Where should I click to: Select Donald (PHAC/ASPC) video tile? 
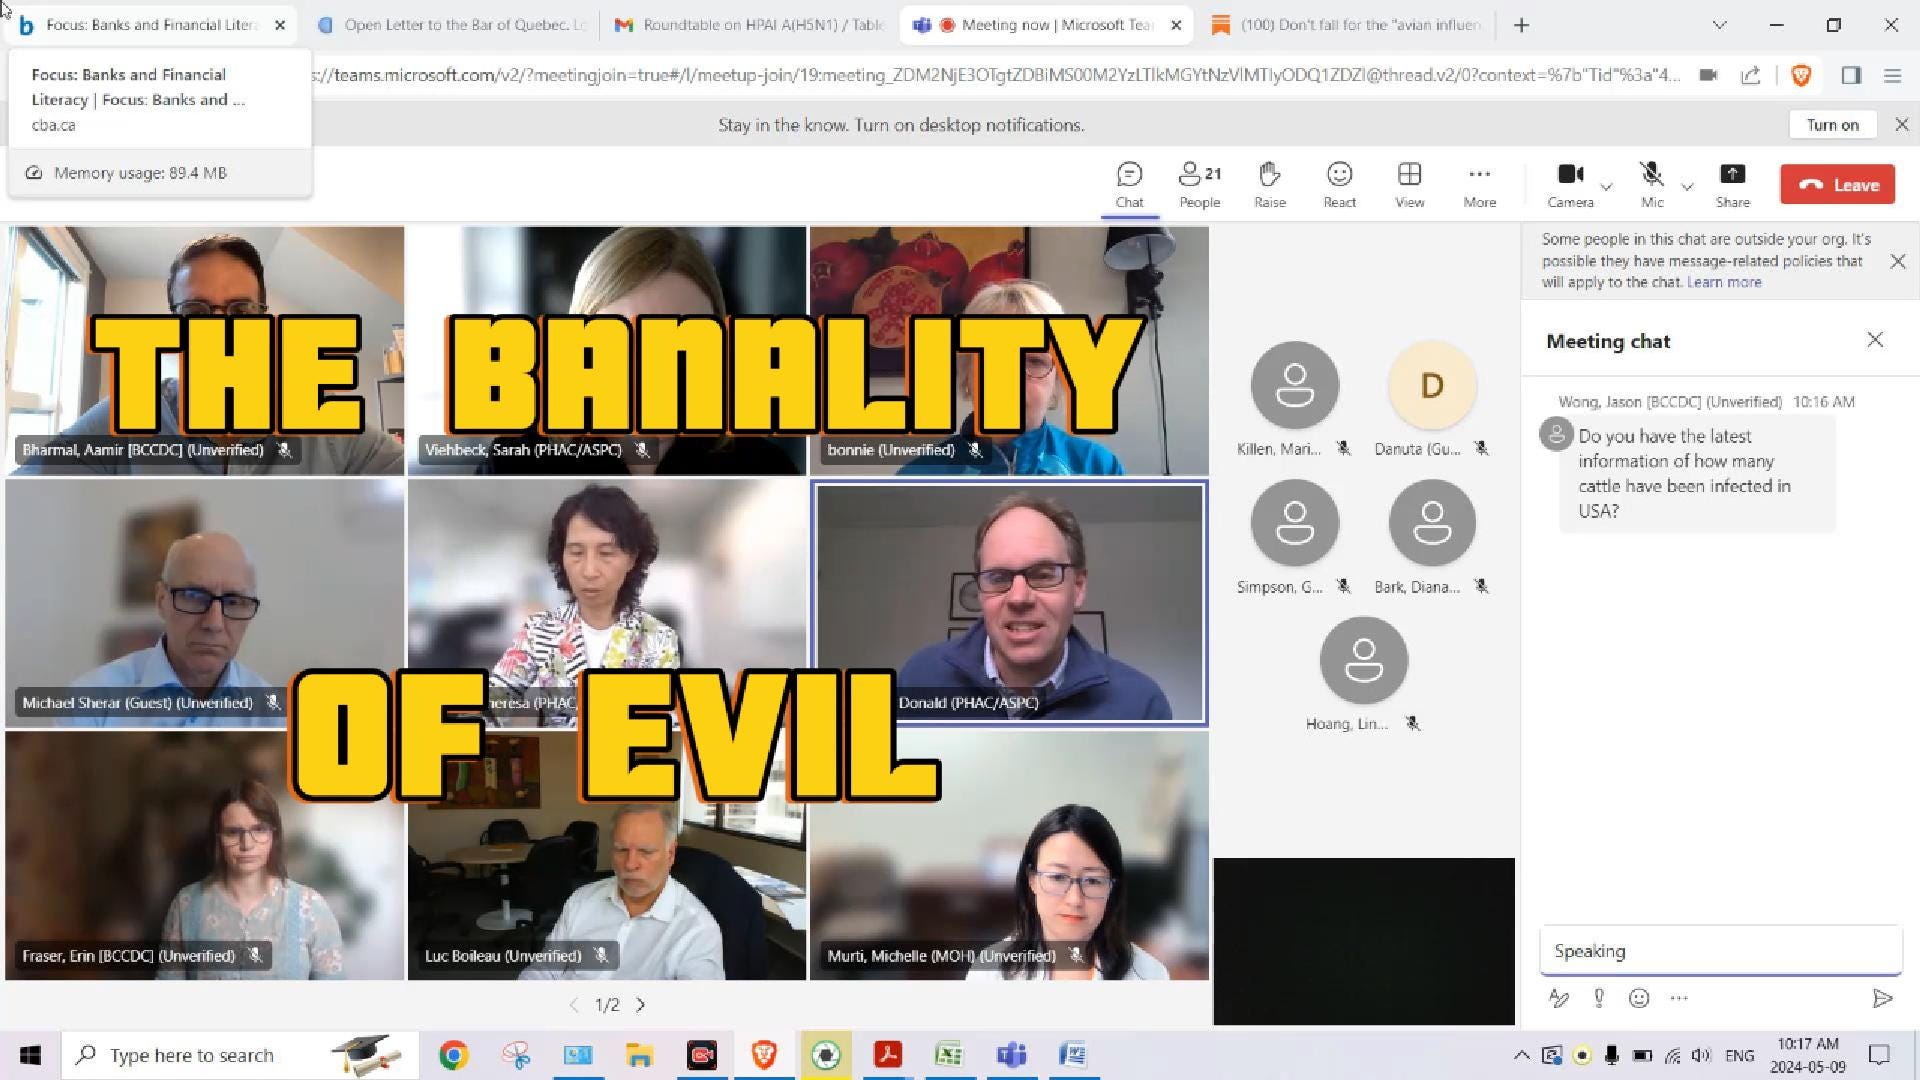[1009, 603]
